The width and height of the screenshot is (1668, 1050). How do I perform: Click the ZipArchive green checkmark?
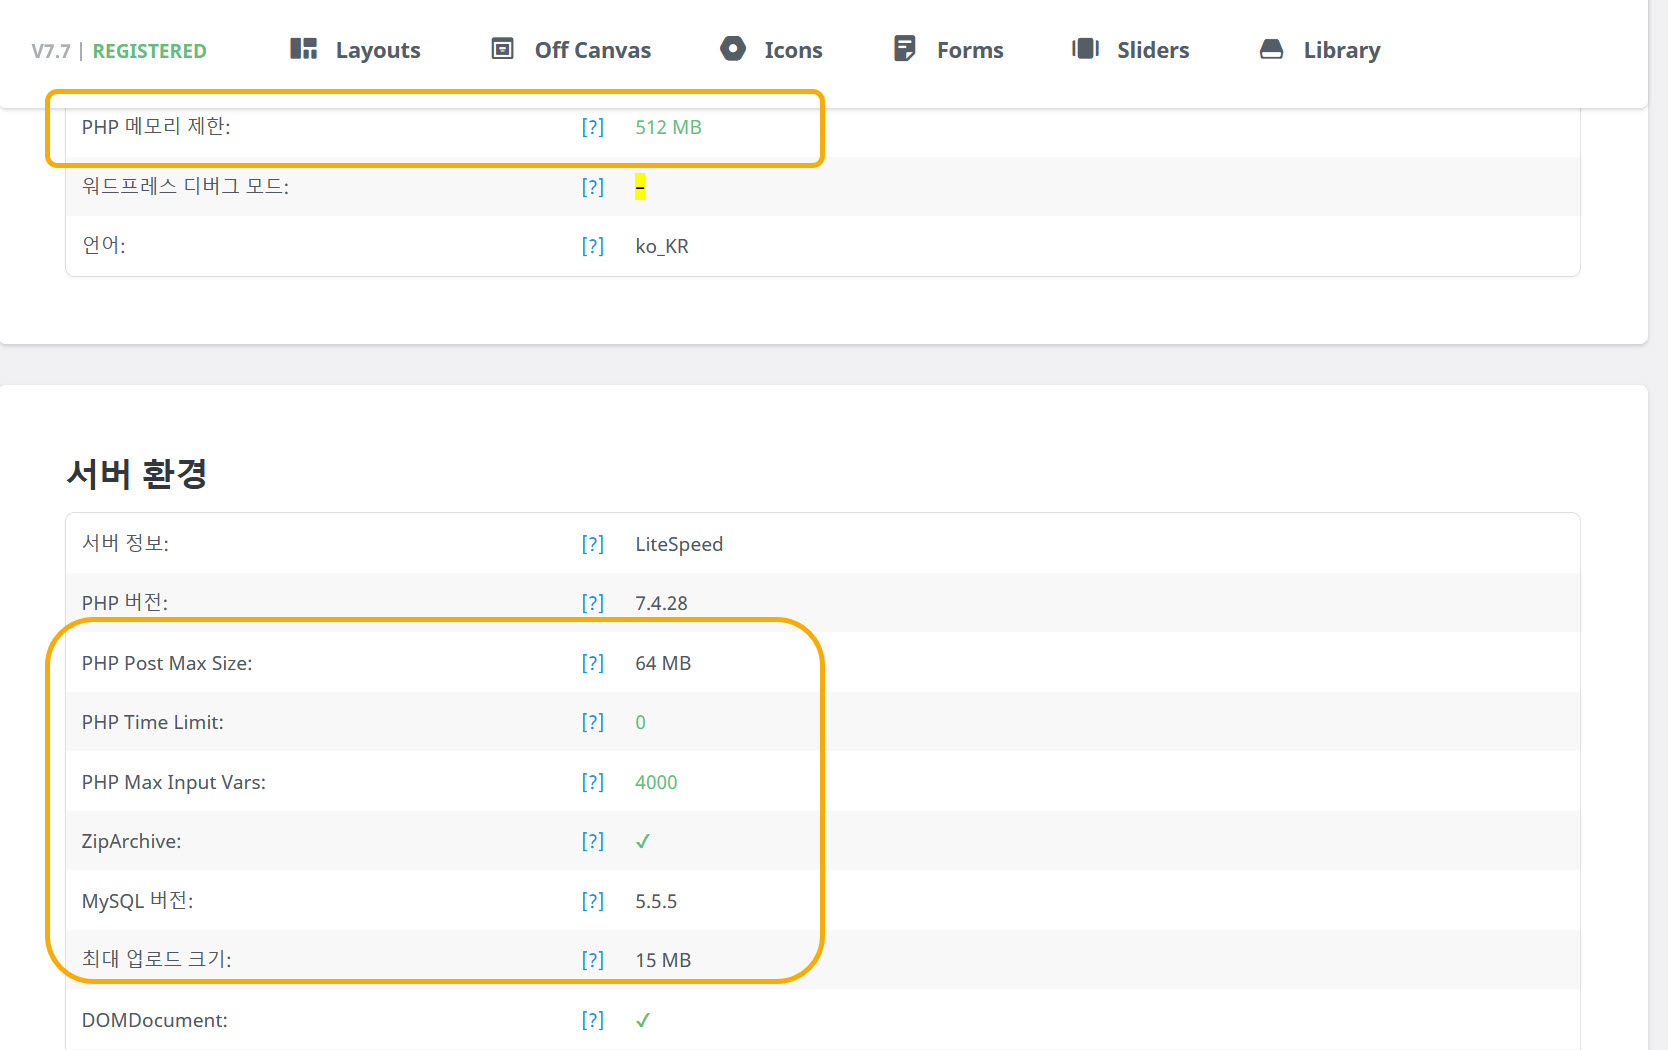pos(643,841)
